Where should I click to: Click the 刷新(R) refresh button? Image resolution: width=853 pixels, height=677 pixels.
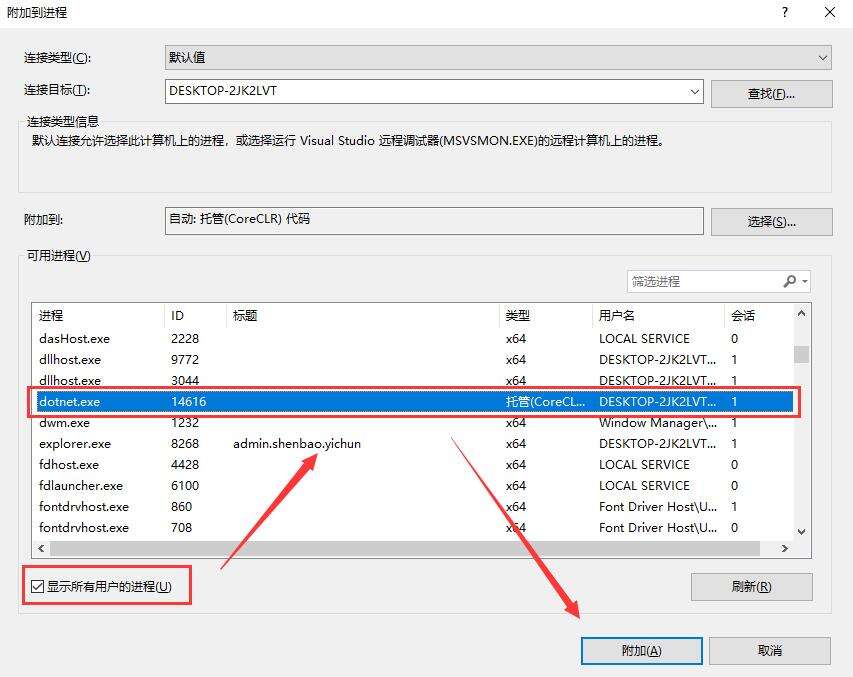tap(752, 587)
